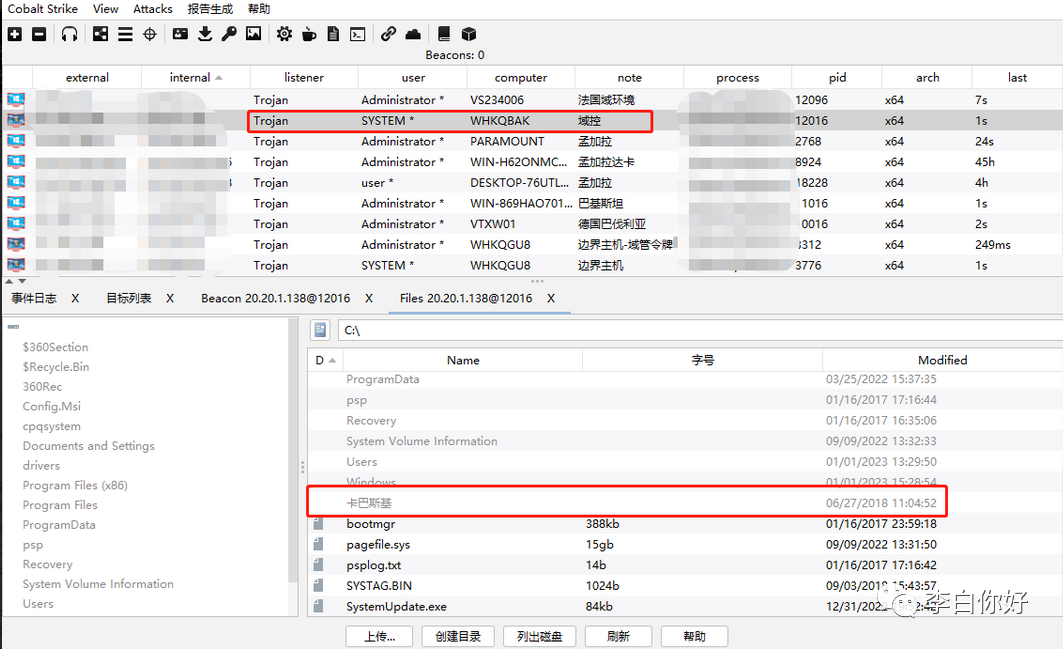Show the Targets view crosshair icon

tap(150, 34)
